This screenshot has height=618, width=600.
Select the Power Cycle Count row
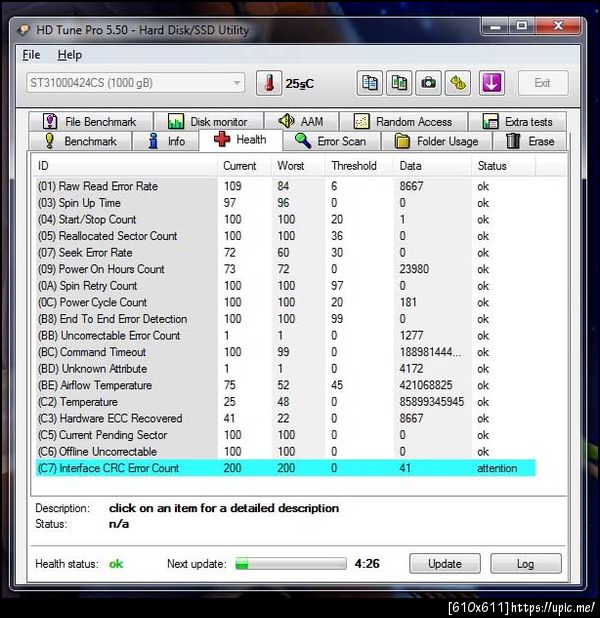(x=285, y=302)
